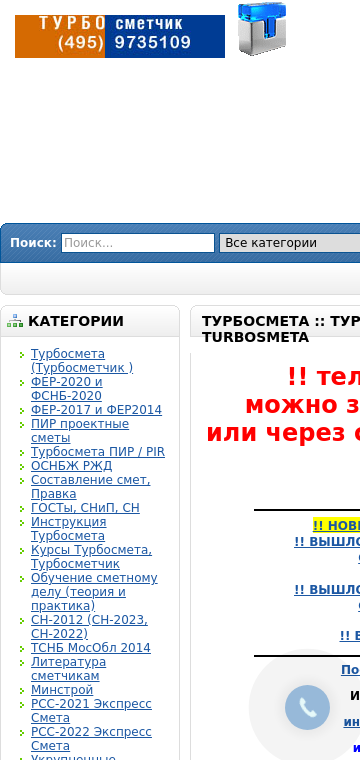Open Обучение сметному делу category
This screenshot has height=760, width=360.
tap(94, 592)
